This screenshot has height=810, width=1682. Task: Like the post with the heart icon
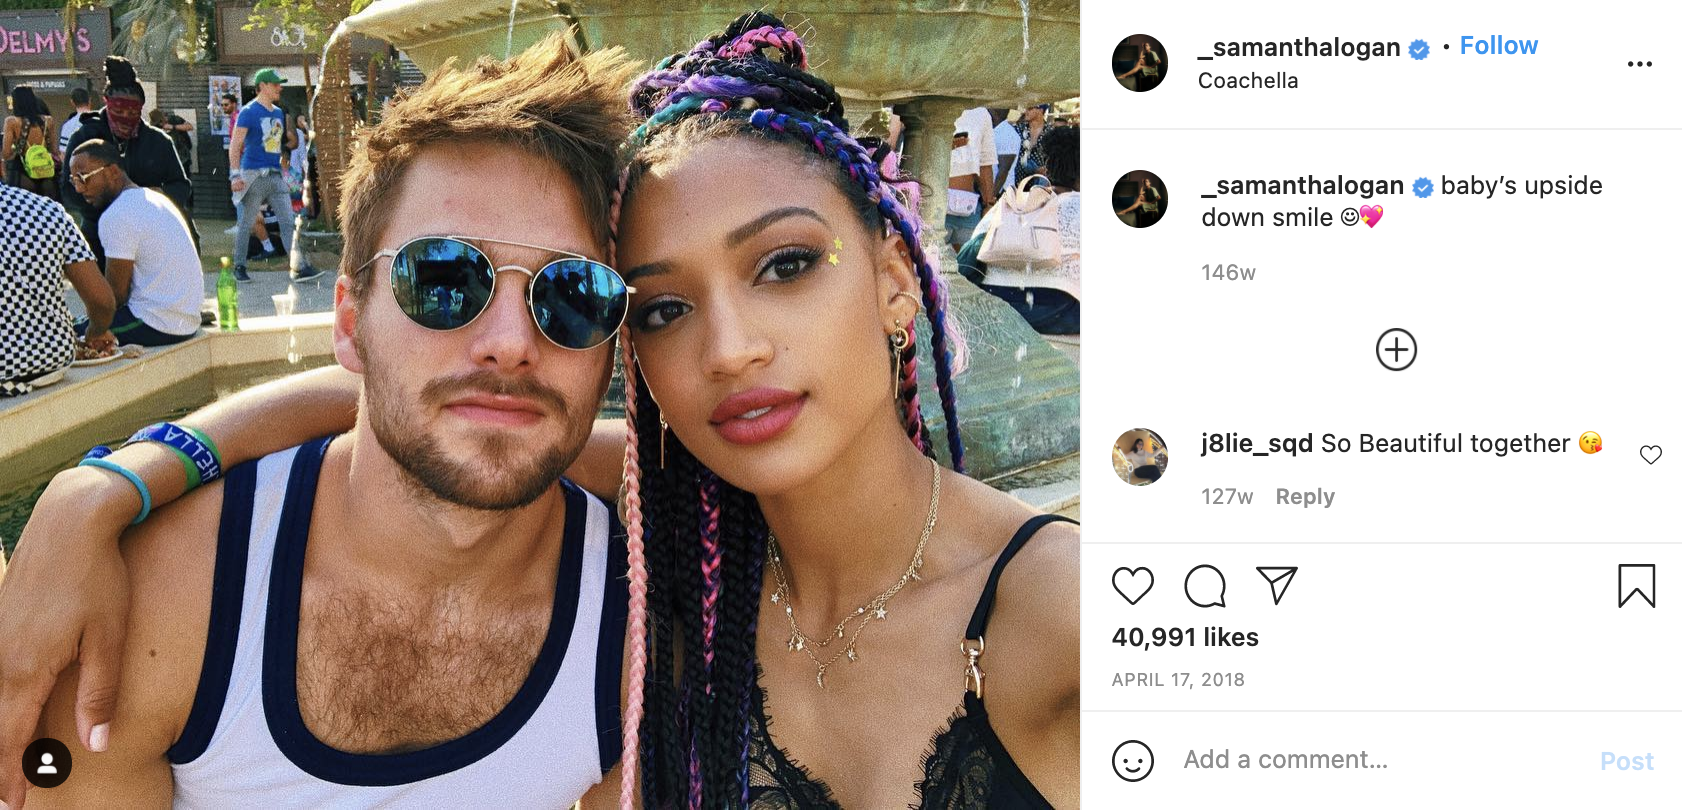tap(1133, 586)
